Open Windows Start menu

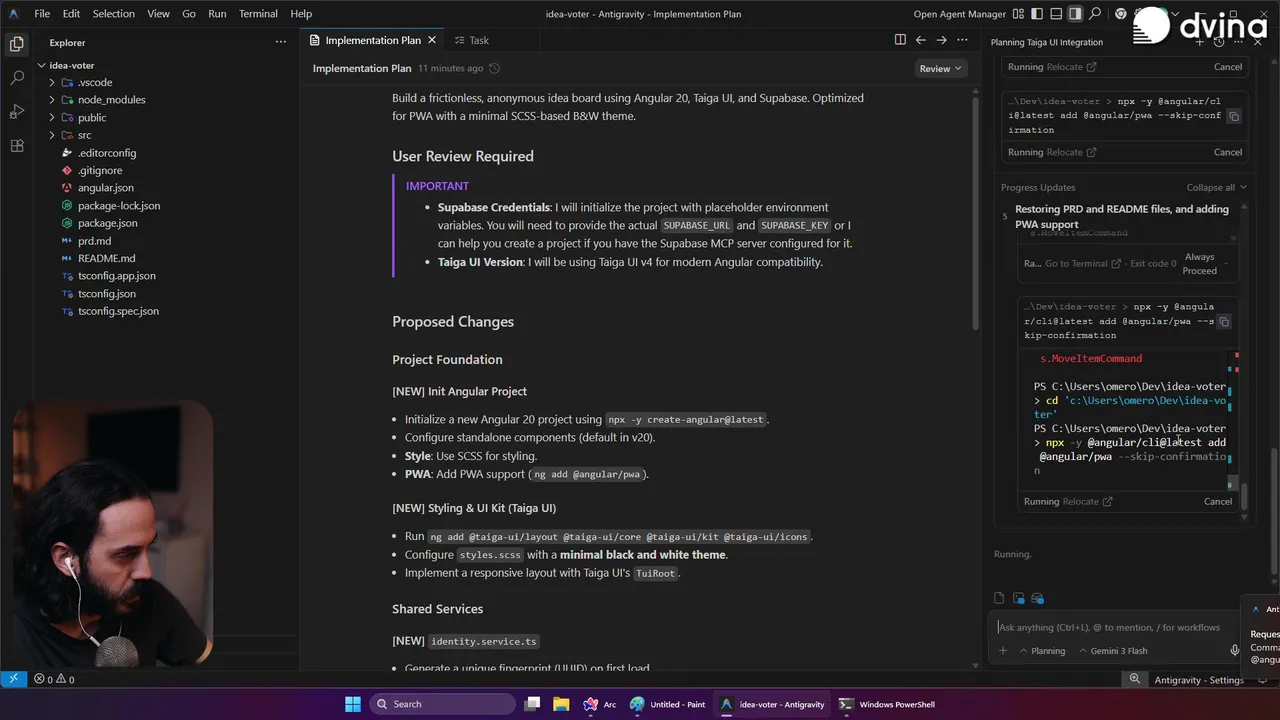[352, 704]
